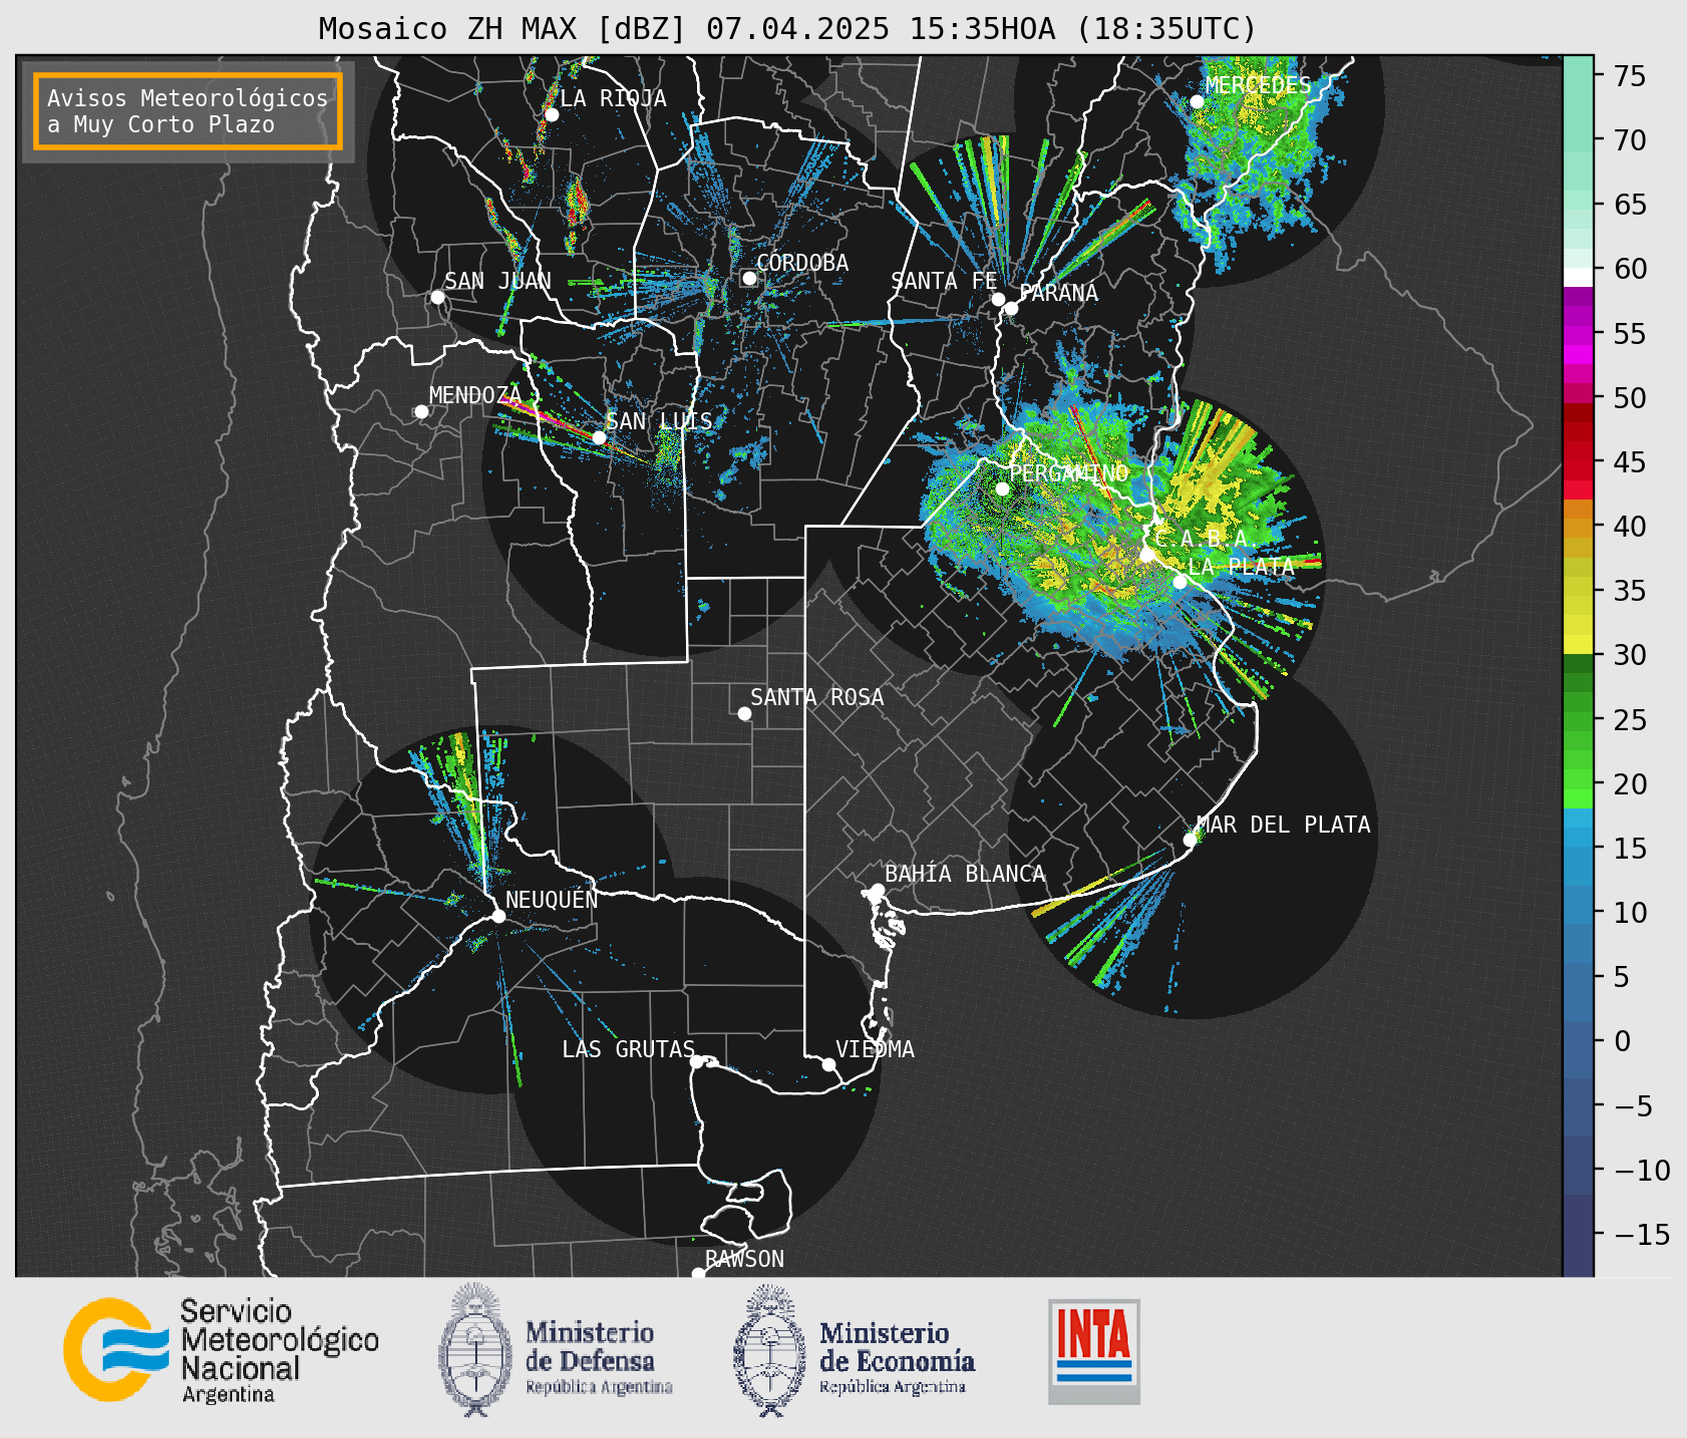The width and height of the screenshot is (1687, 1438).
Task: Click the C.A.B.A. city marker dot
Action: (x=1147, y=555)
